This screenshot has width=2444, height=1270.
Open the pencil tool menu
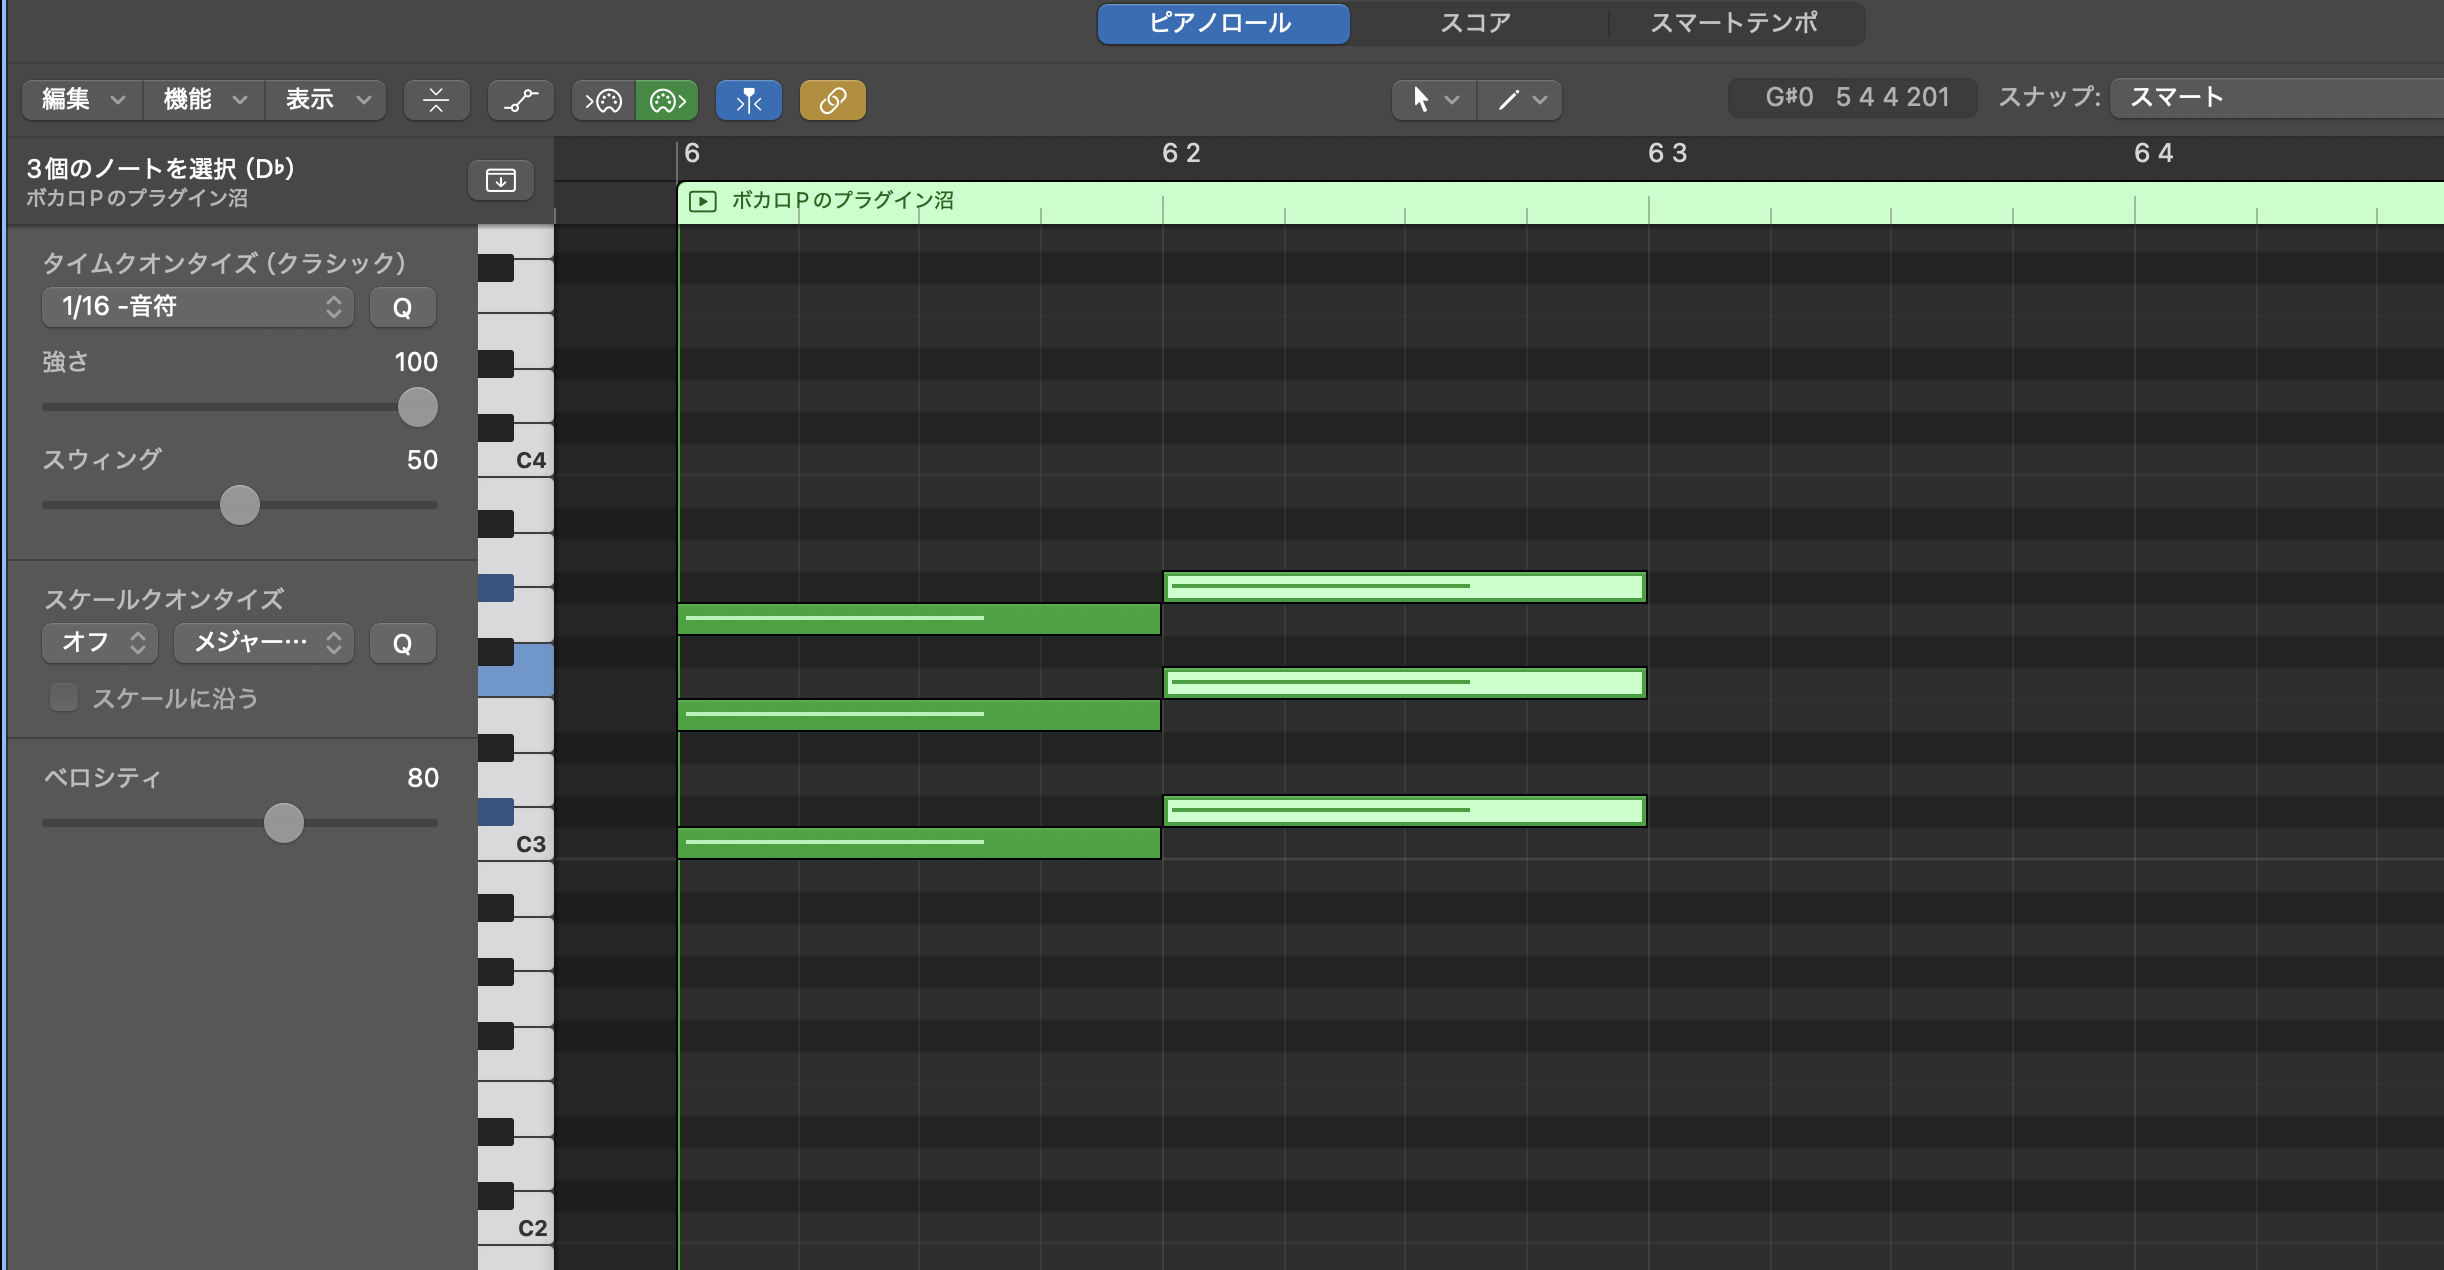coord(1520,99)
